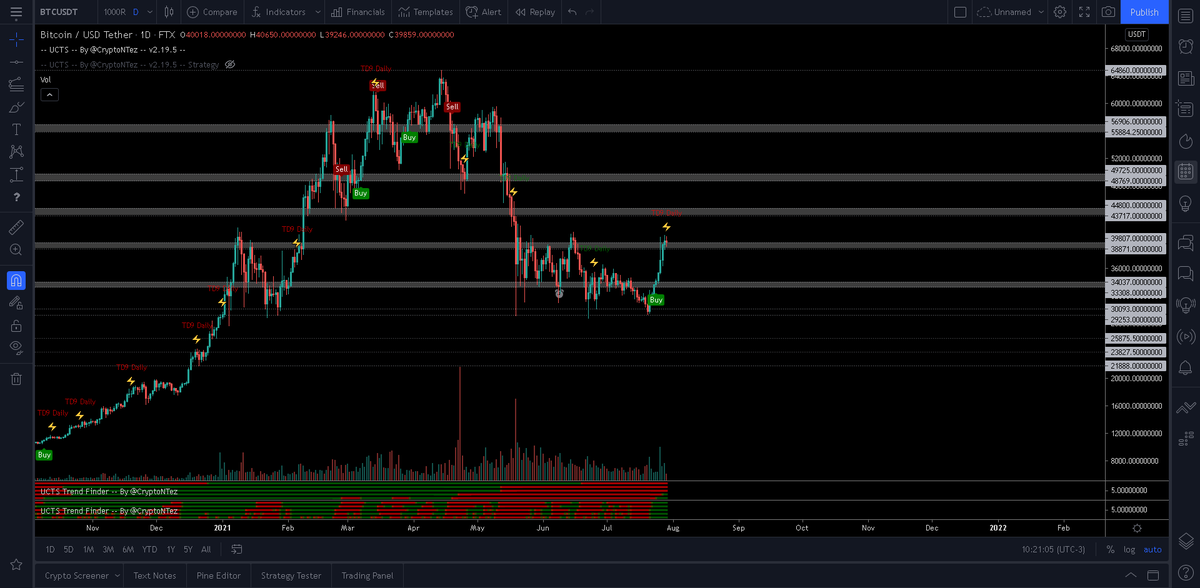Toggle lock all drawing tools

[16, 325]
